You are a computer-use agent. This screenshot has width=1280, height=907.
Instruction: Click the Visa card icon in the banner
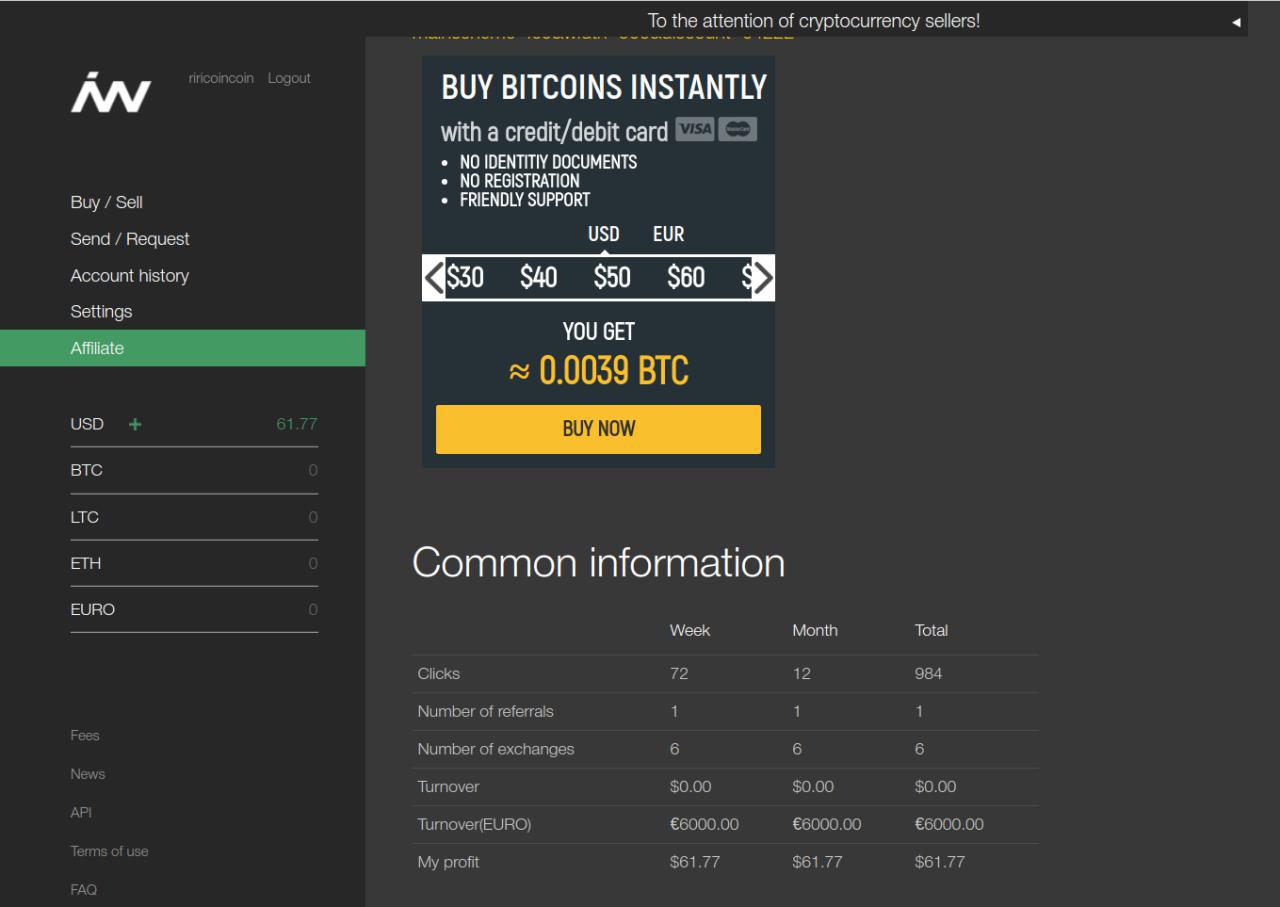coord(695,130)
